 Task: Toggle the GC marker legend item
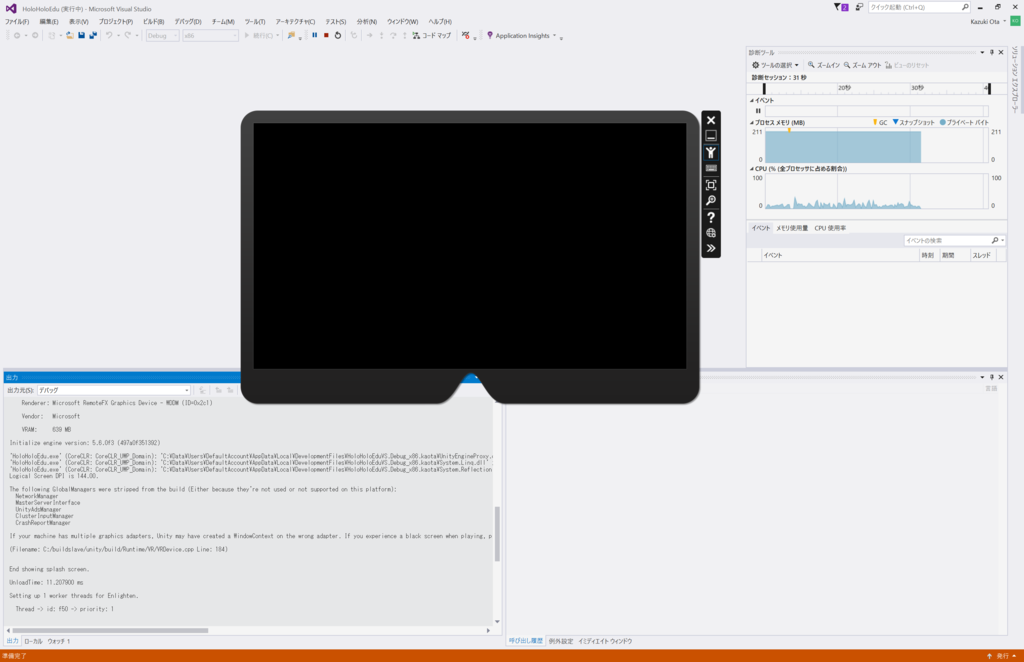point(880,122)
